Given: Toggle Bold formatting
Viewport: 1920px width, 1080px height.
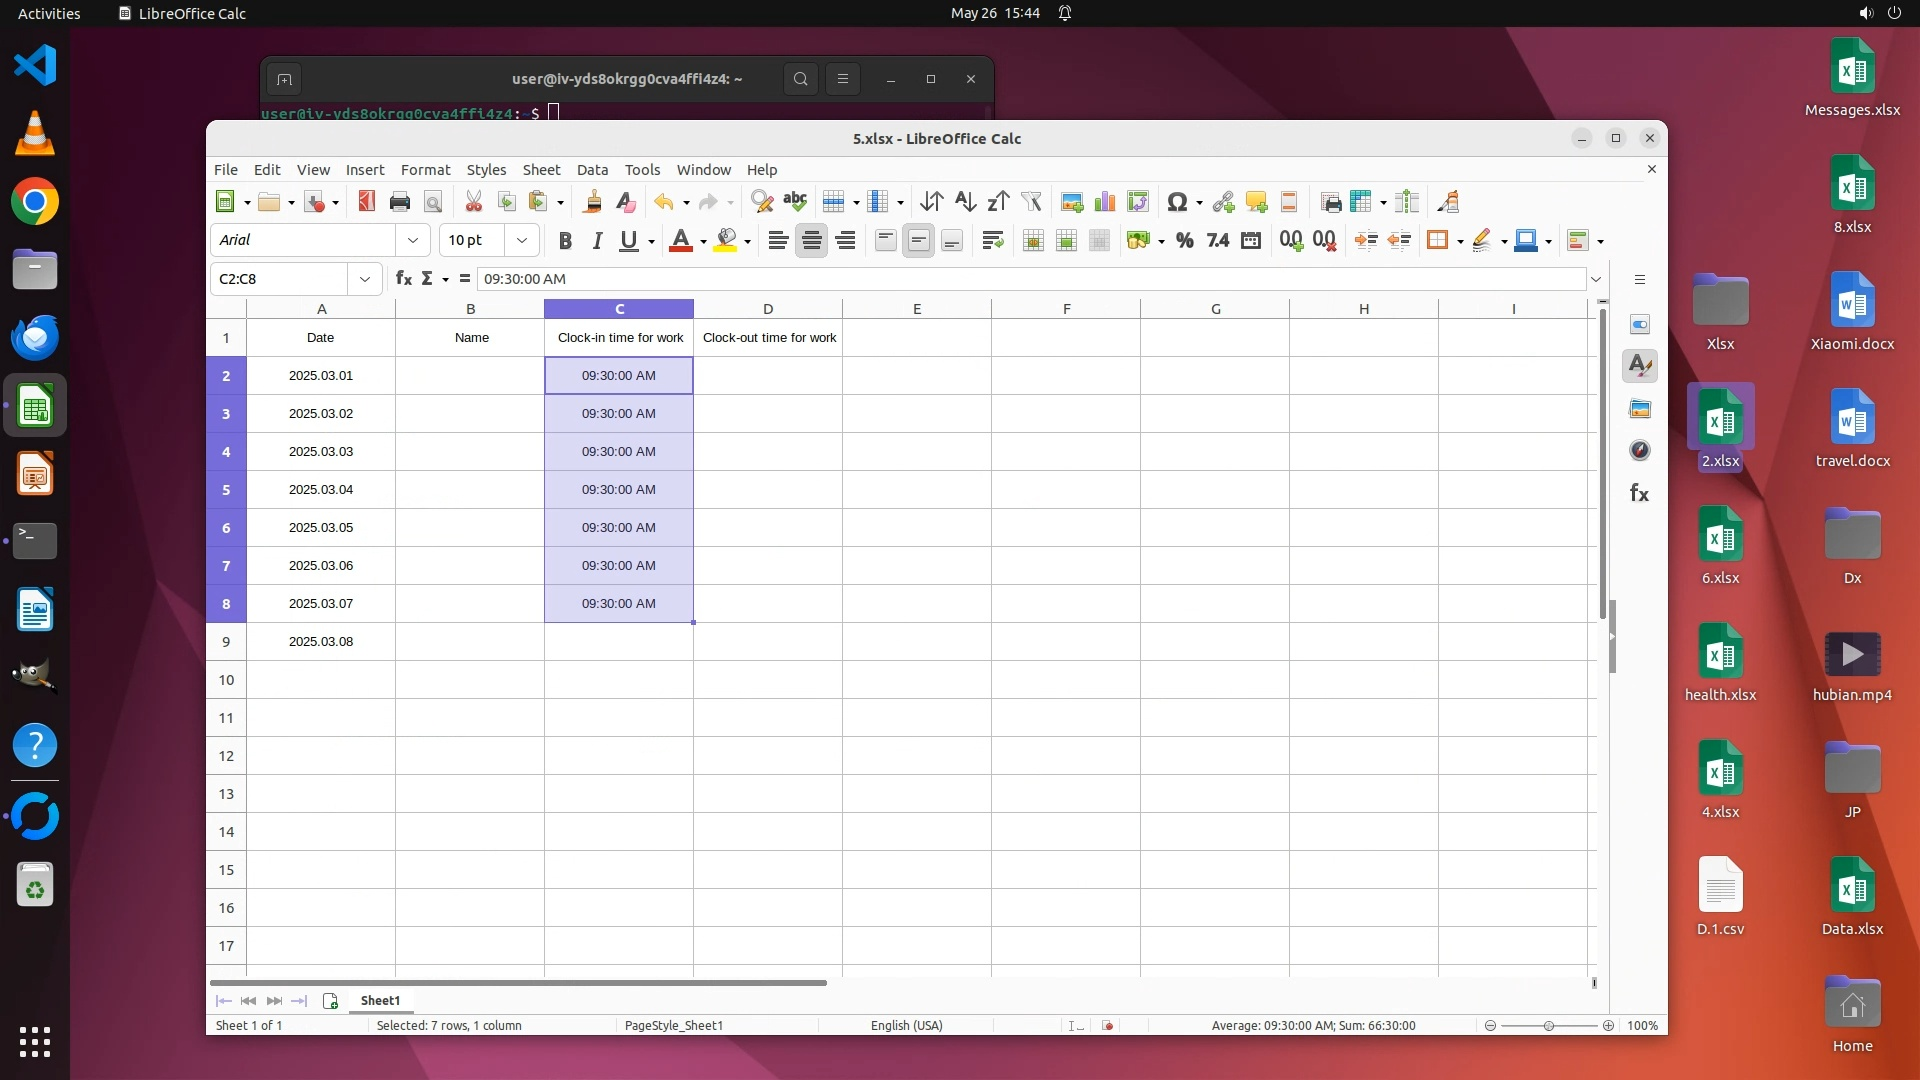Looking at the screenshot, I should click(x=565, y=240).
